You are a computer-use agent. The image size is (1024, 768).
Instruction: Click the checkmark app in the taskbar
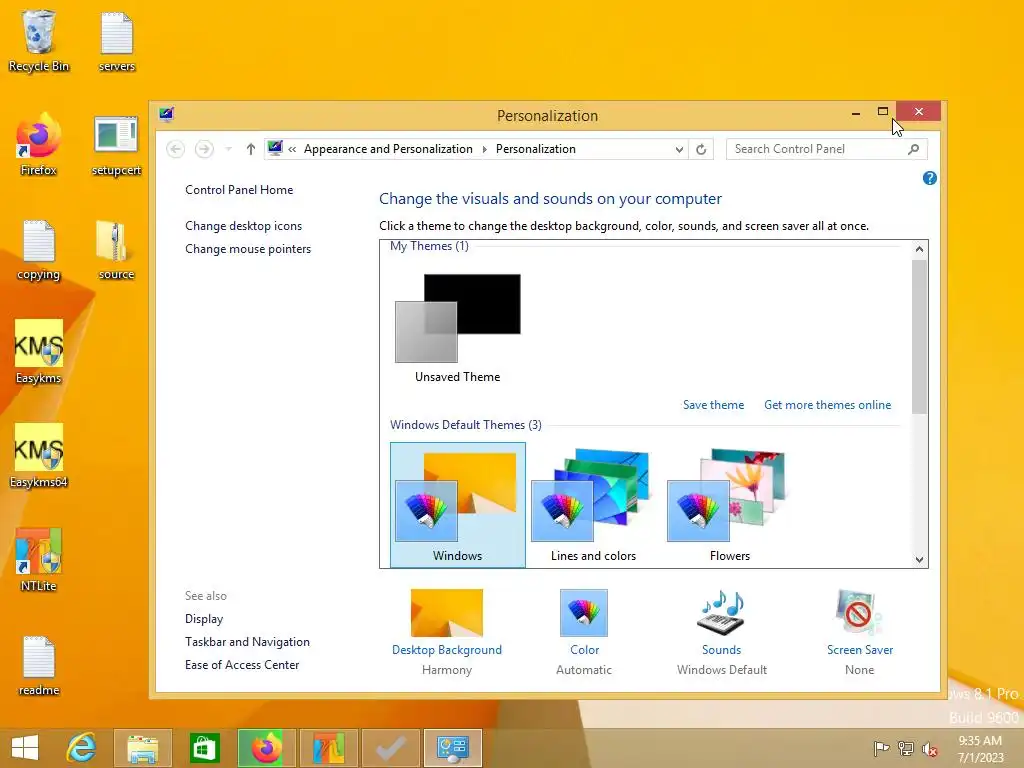[x=390, y=748]
